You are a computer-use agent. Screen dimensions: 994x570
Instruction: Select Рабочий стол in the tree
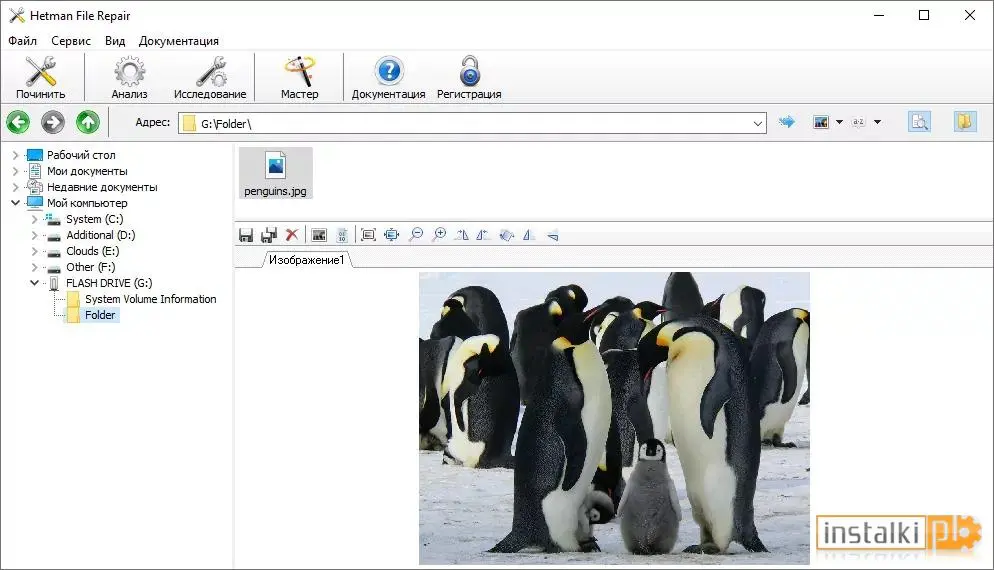click(81, 155)
